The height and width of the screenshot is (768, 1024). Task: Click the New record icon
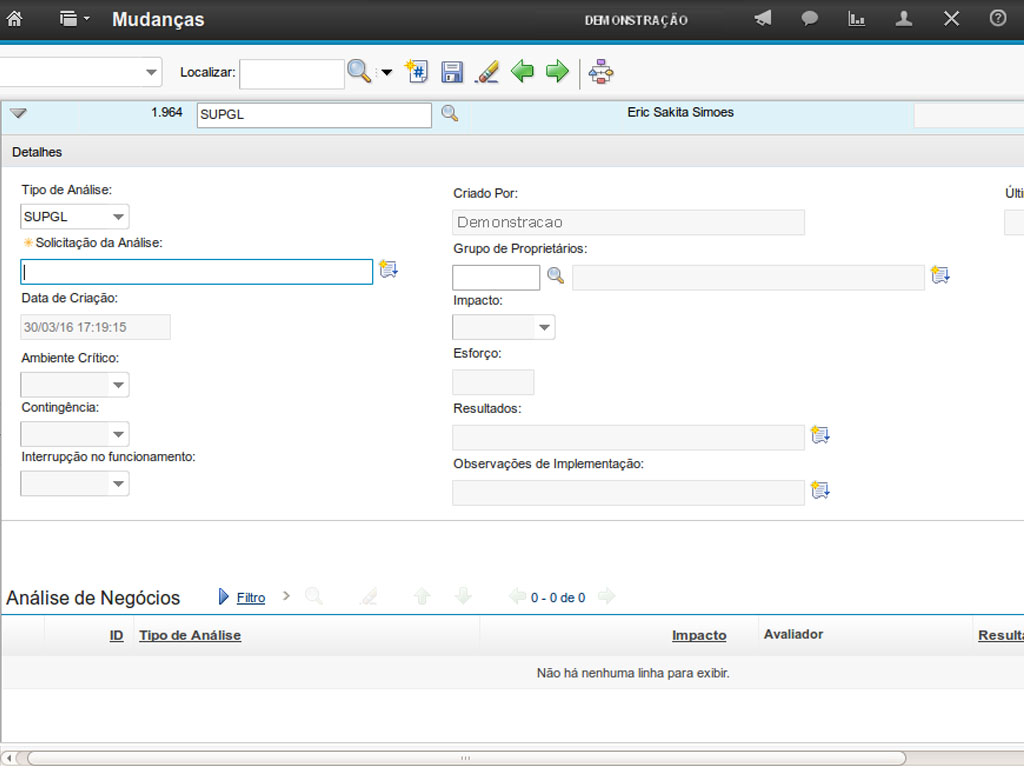tap(416, 72)
